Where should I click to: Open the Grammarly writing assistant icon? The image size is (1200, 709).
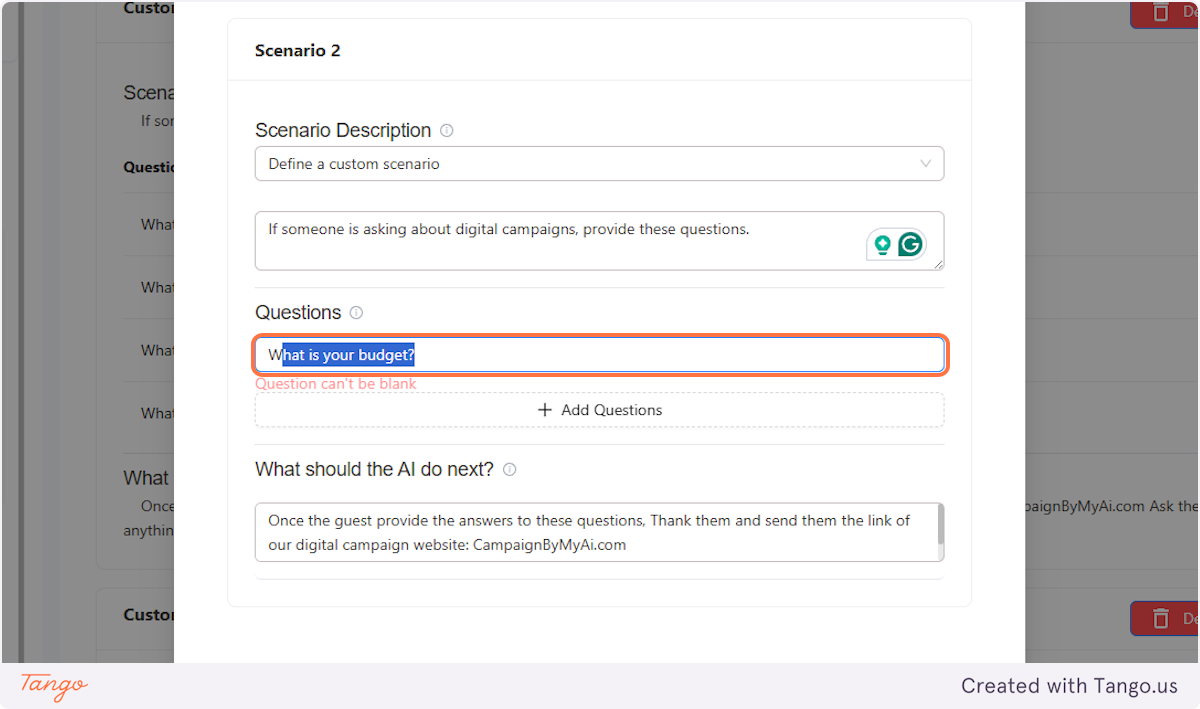point(909,243)
